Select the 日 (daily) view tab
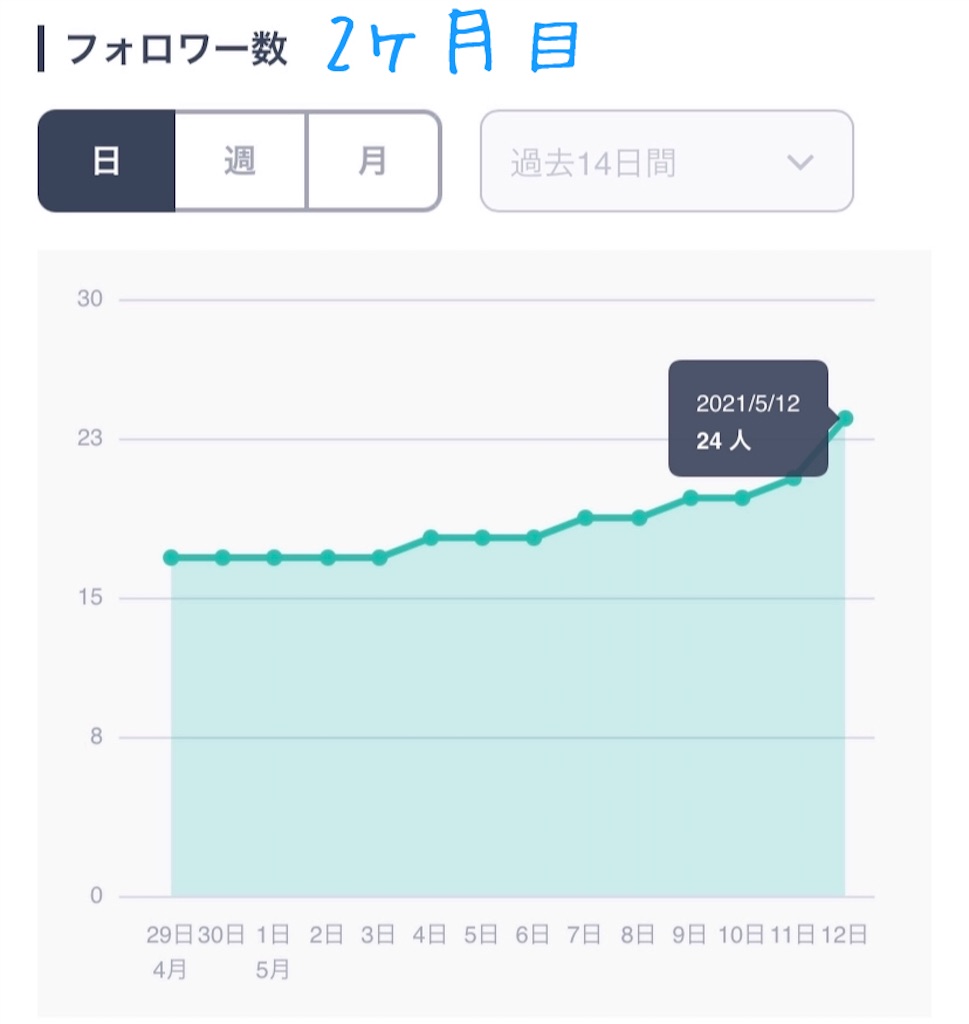Screen dimensions: 969x1024 [x=106, y=161]
